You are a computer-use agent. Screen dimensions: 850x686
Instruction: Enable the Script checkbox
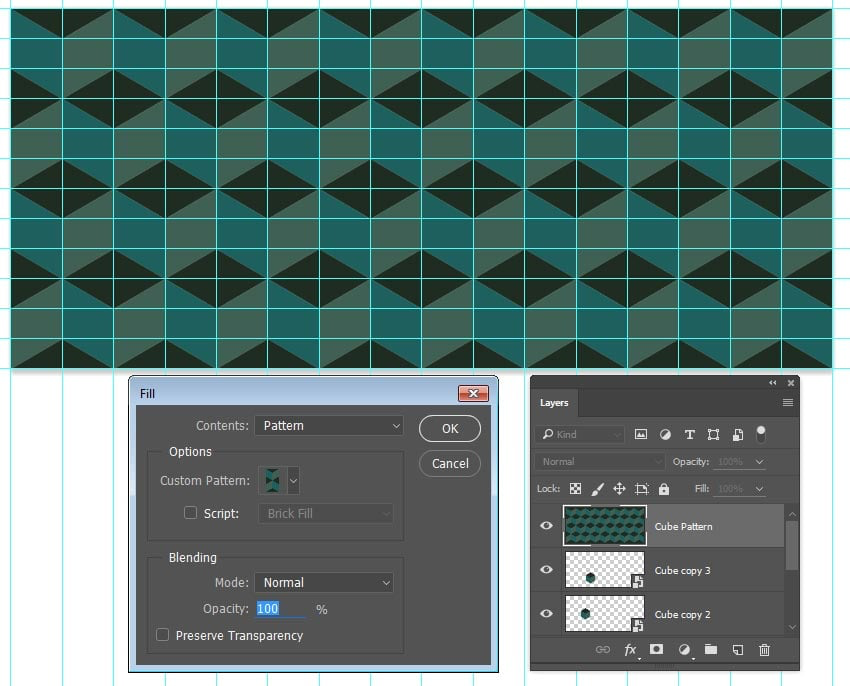coord(190,512)
